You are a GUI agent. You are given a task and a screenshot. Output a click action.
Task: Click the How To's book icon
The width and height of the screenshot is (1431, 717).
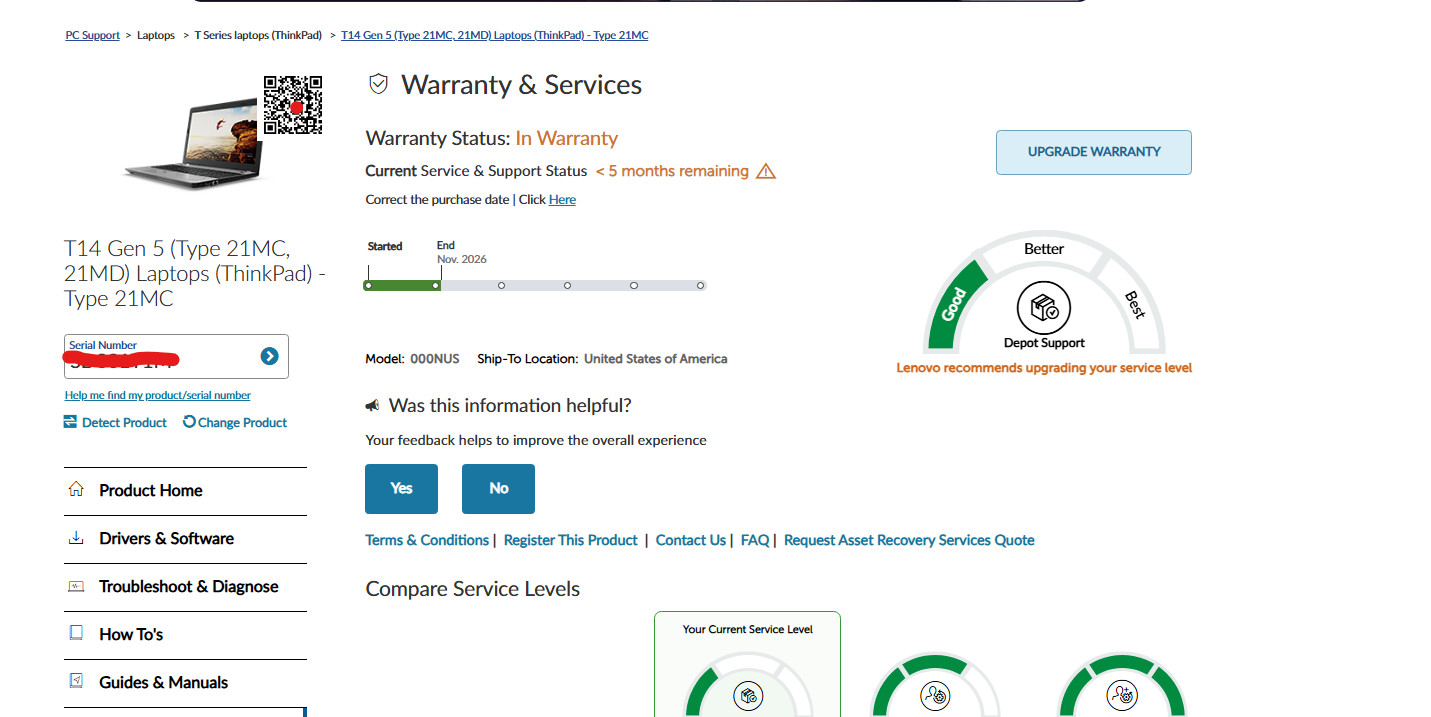pos(76,634)
